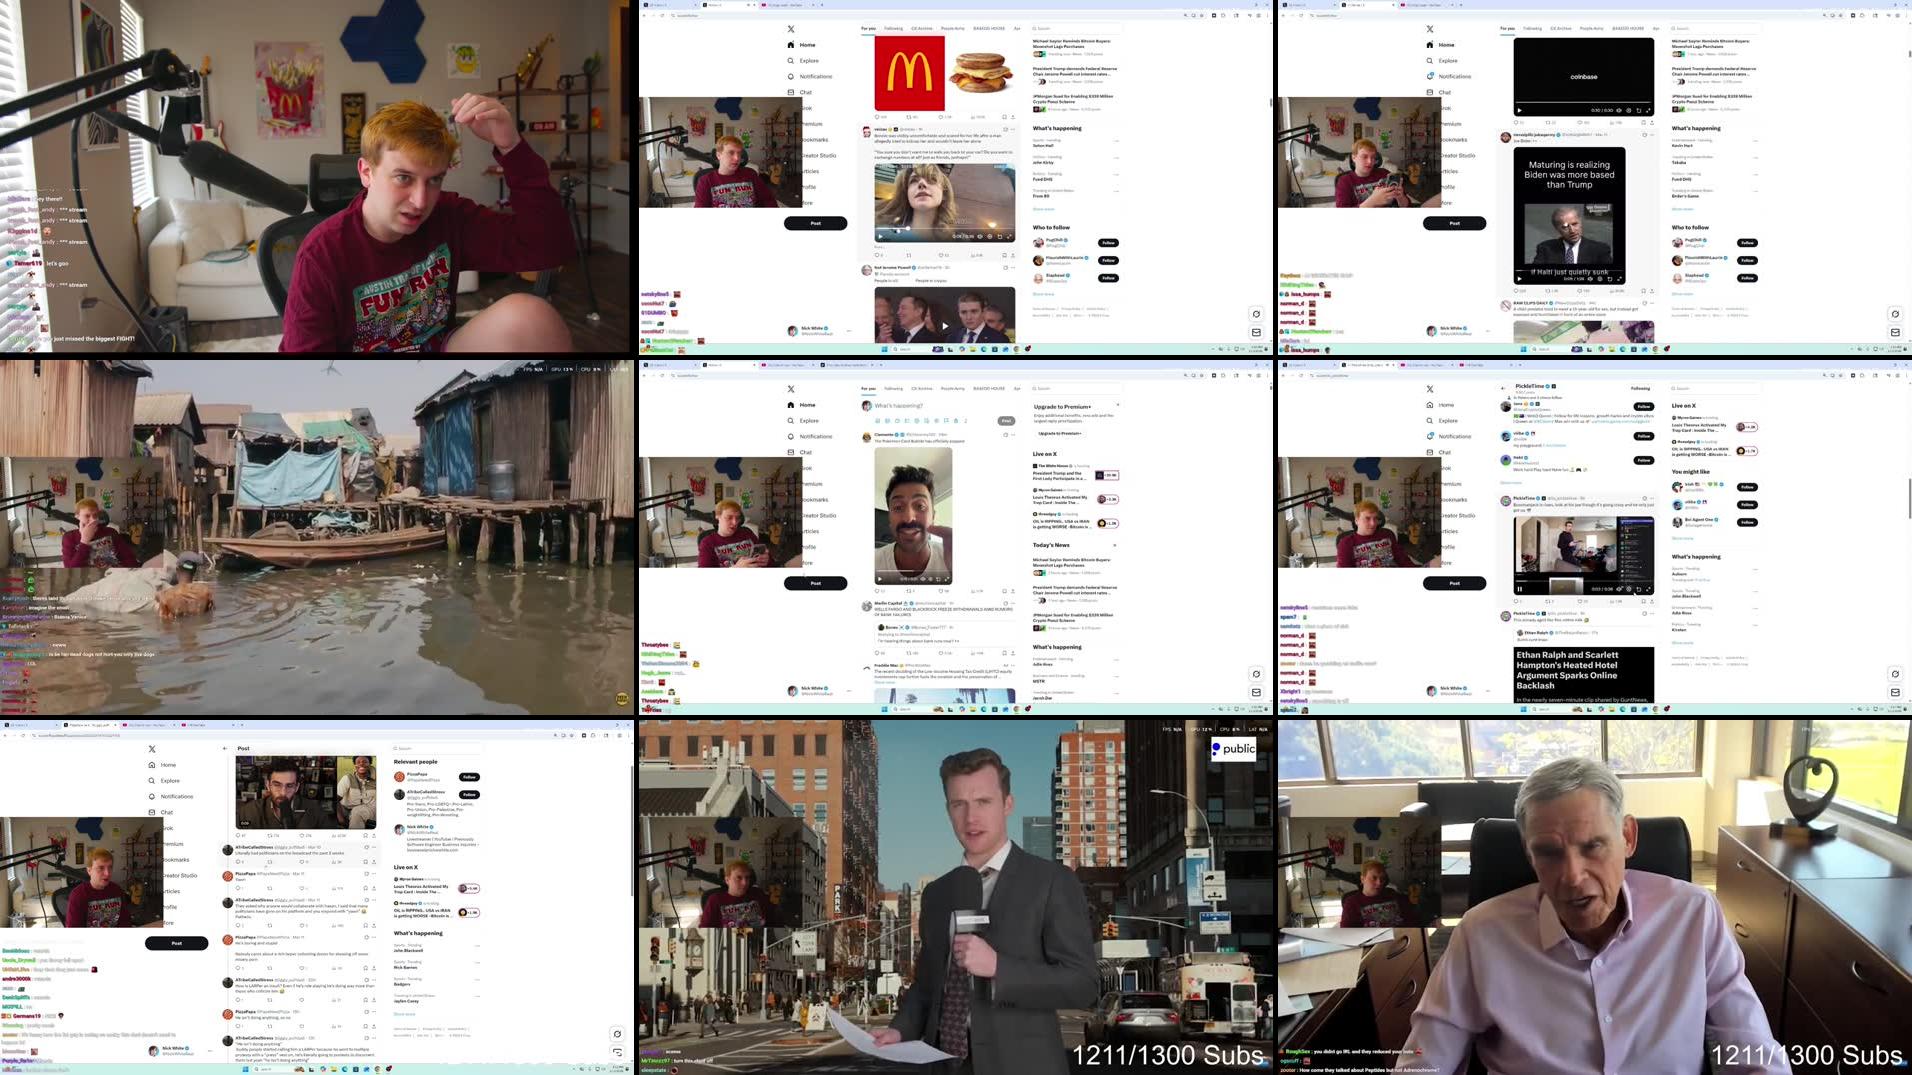Open Notifications in the X sidebar

click(813, 76)
